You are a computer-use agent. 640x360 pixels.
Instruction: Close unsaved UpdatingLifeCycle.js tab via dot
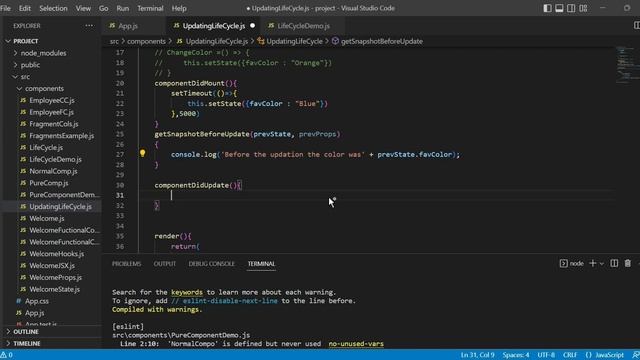pyautogui.click(x=252, y=26)
